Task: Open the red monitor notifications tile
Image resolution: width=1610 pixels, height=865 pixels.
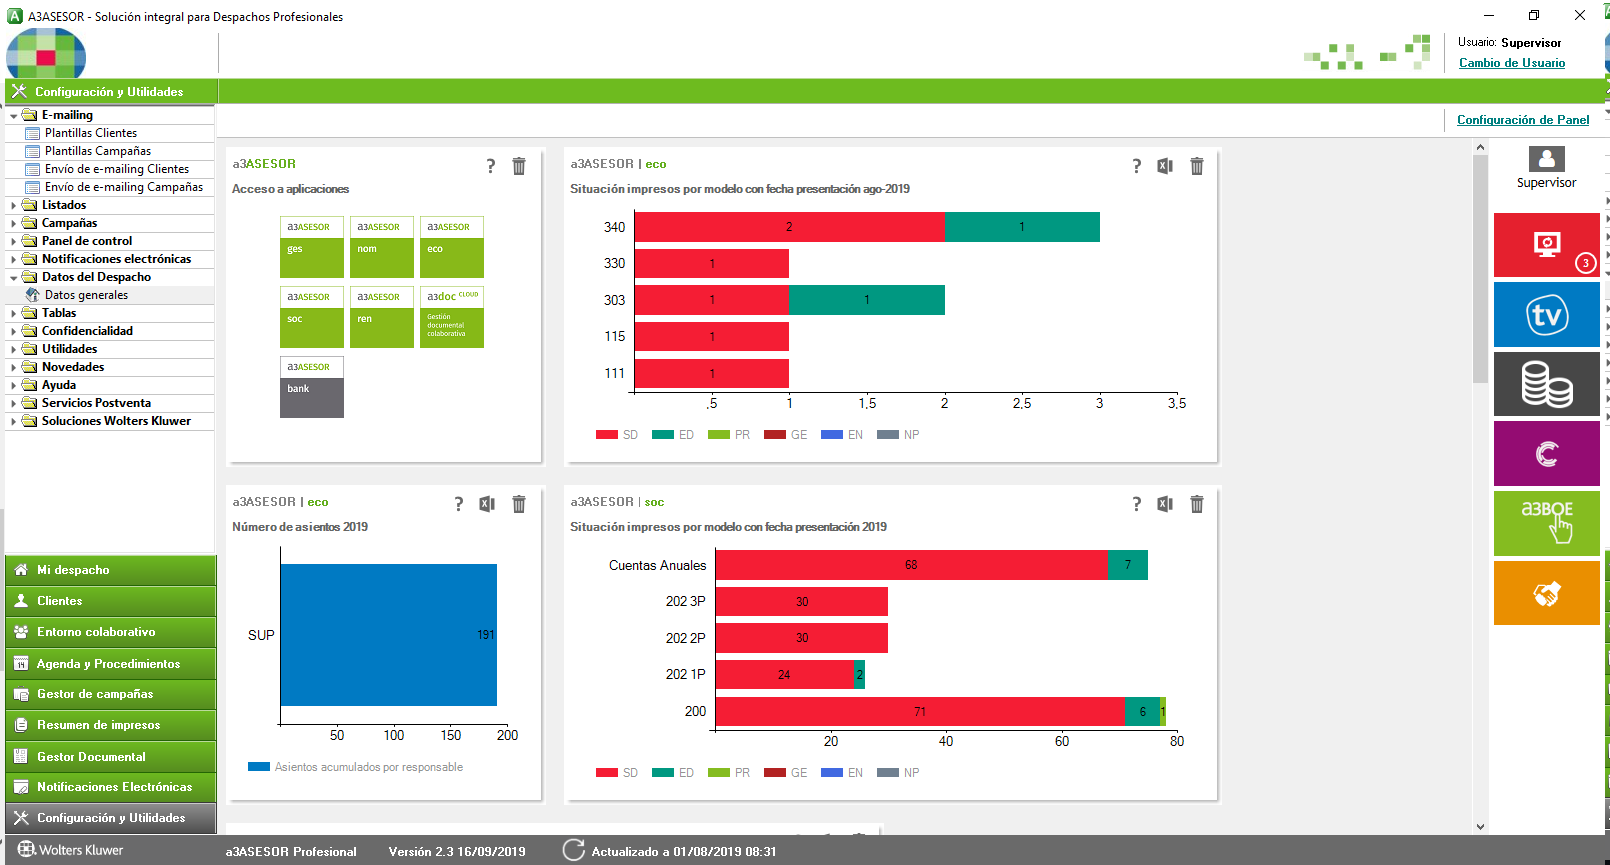Action: [1546, 245]
